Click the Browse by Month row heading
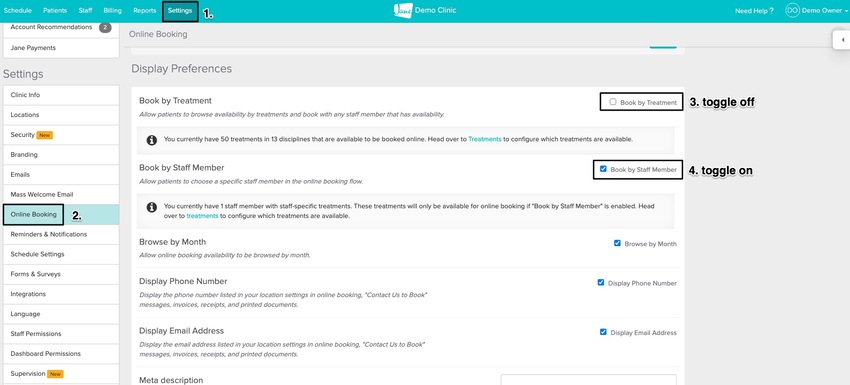Screen dimensions: 850x385 point(172,242)
